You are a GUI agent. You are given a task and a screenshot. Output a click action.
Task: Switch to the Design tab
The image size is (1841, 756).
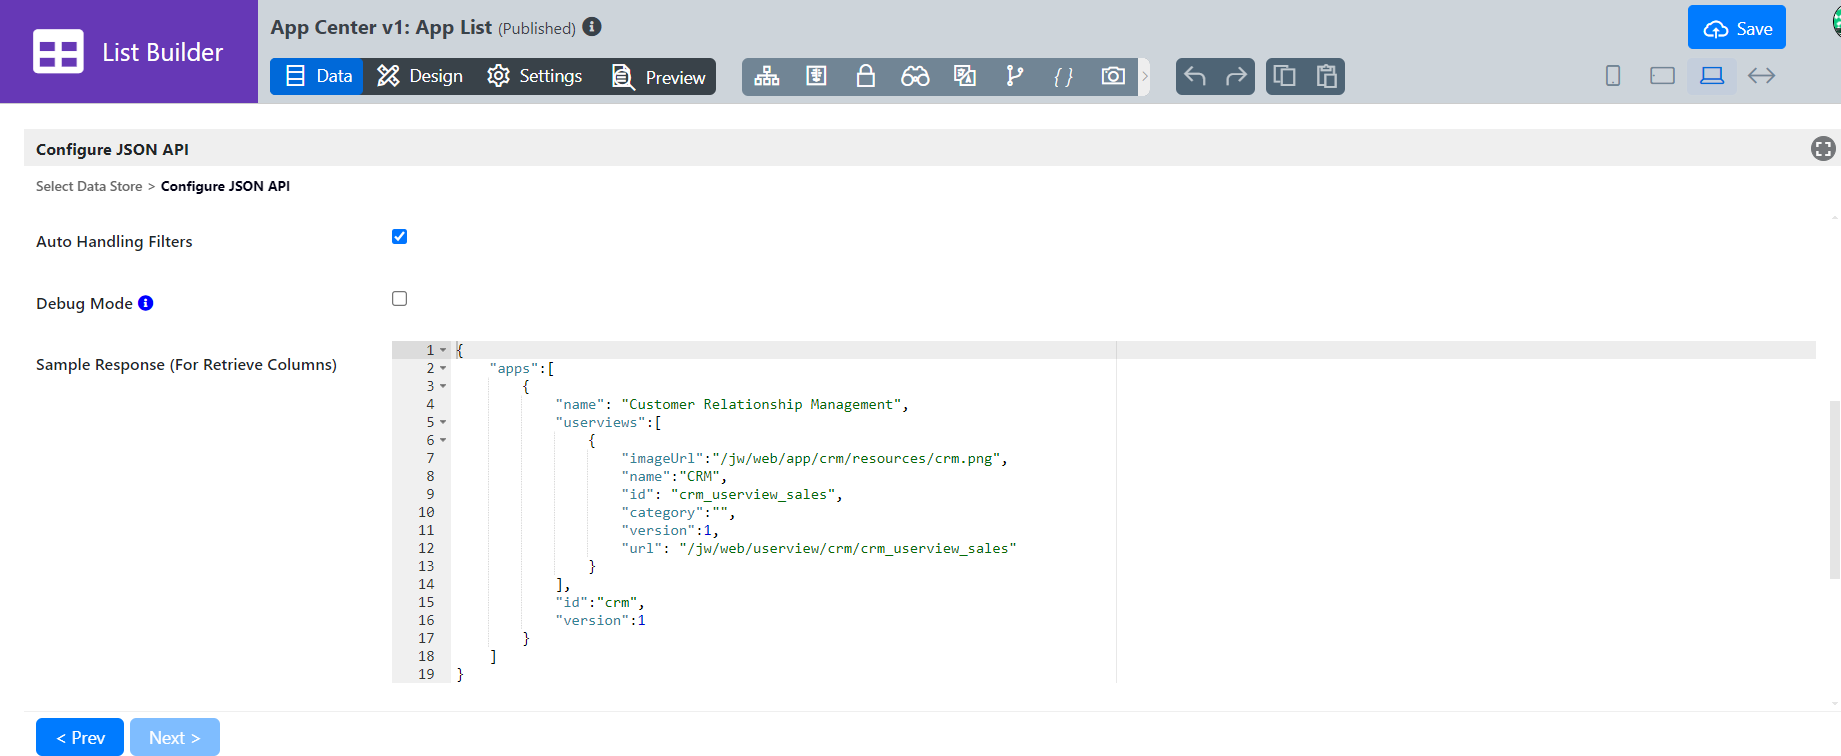click(420, 76)
